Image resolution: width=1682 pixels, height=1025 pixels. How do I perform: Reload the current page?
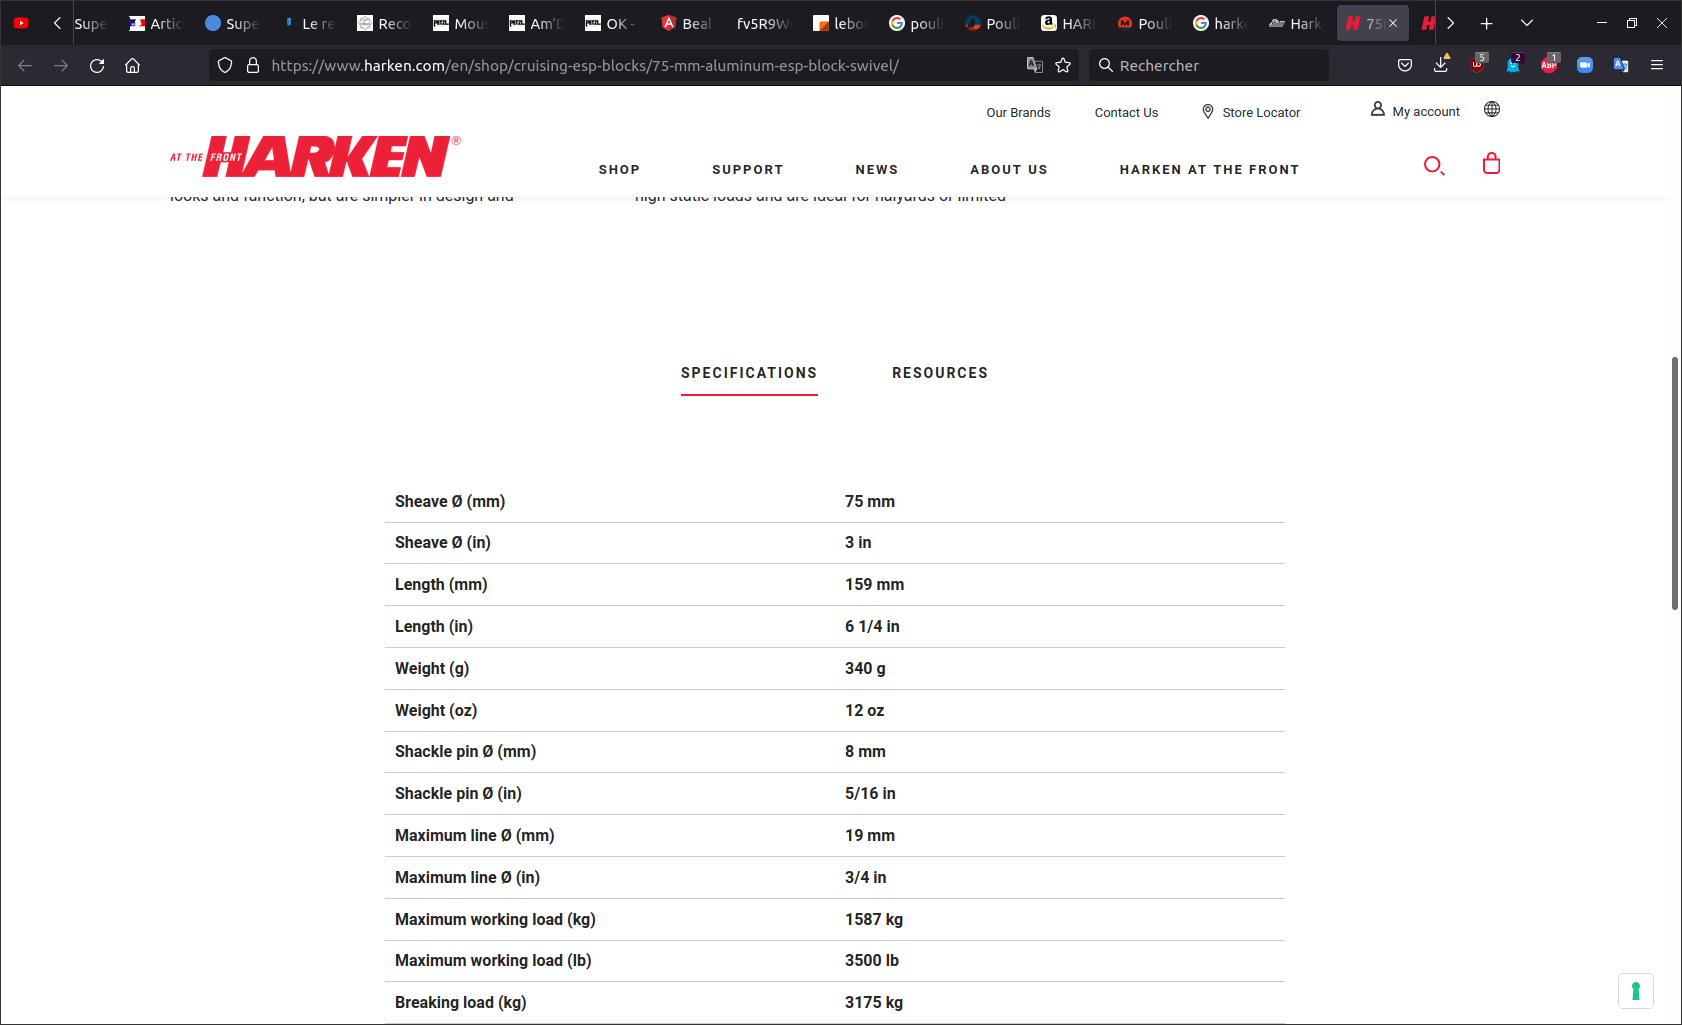click(97, 66)
